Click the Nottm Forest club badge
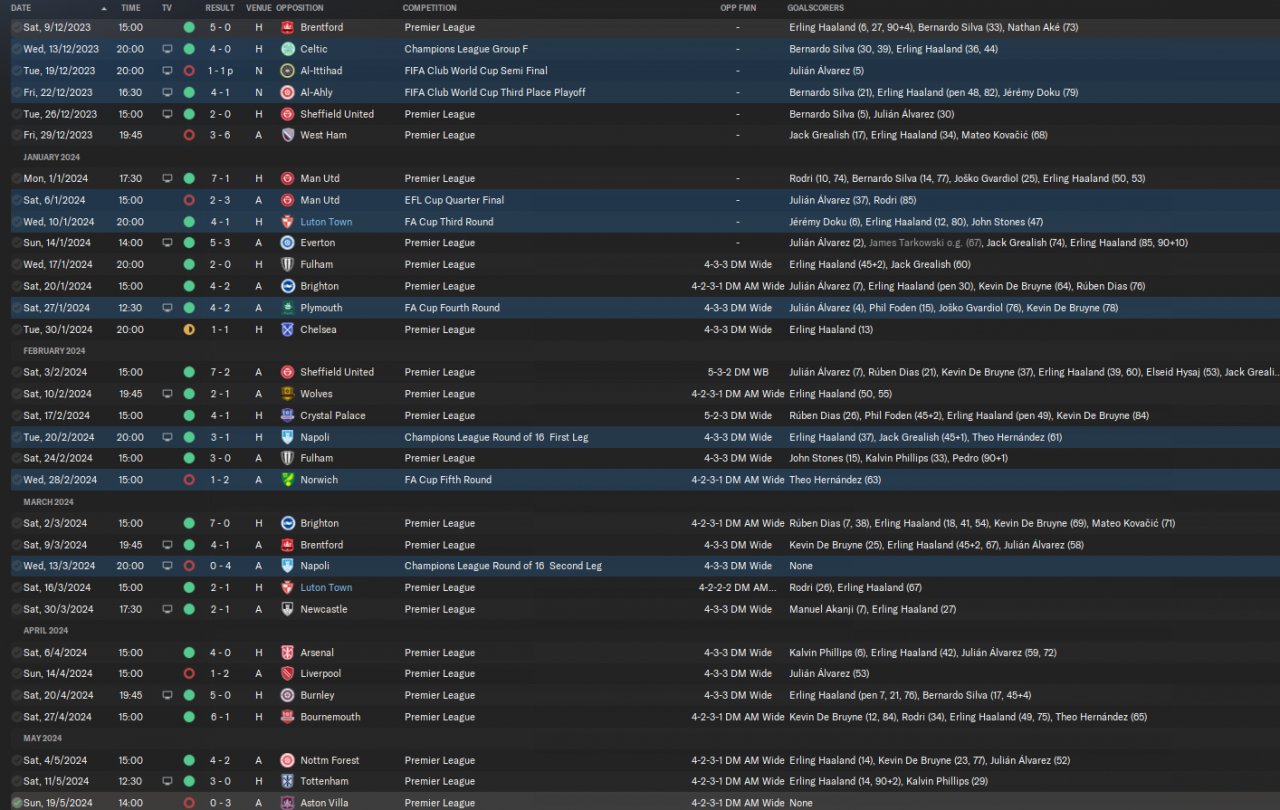The image size is (1280, 810). click(287, 760)
